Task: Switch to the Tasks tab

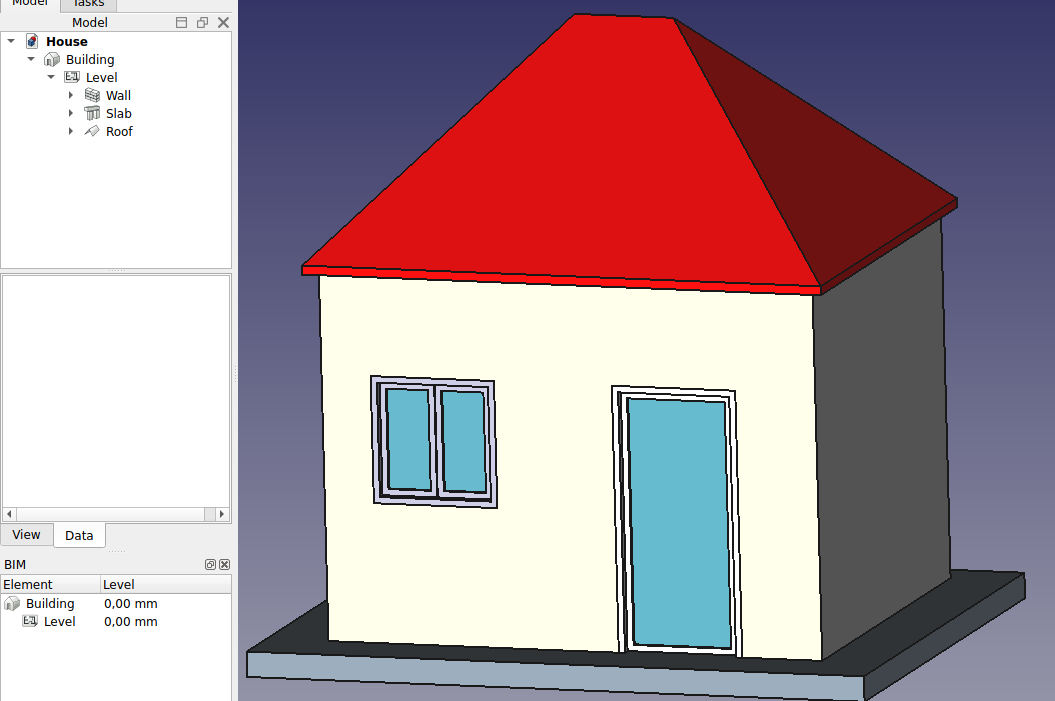Action: [88, 4]
